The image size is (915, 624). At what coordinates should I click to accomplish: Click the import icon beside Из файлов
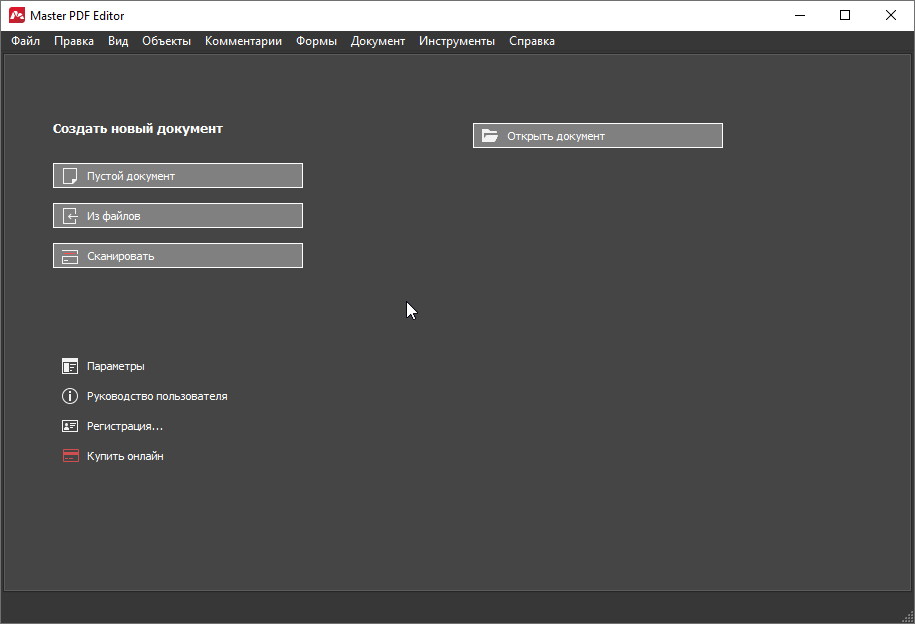click(x=70, y=216)
